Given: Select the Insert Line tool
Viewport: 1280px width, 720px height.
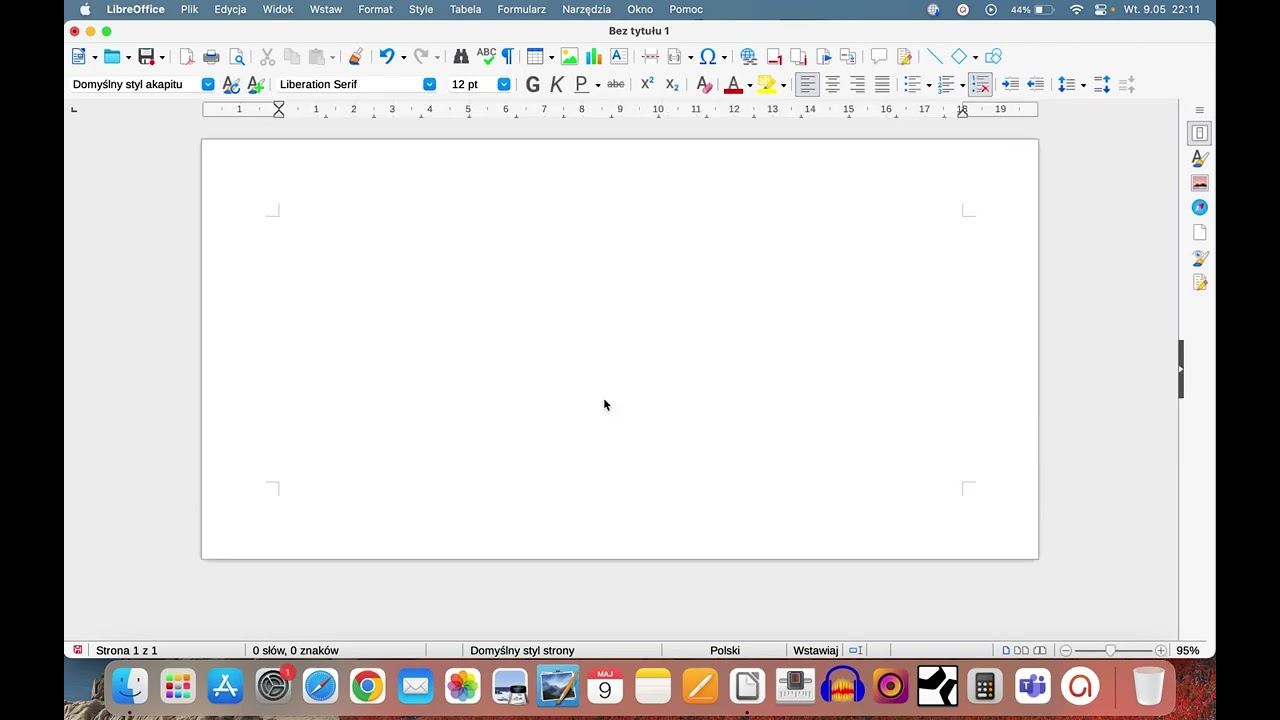Looking at the screenshot, I should (934, 57).
